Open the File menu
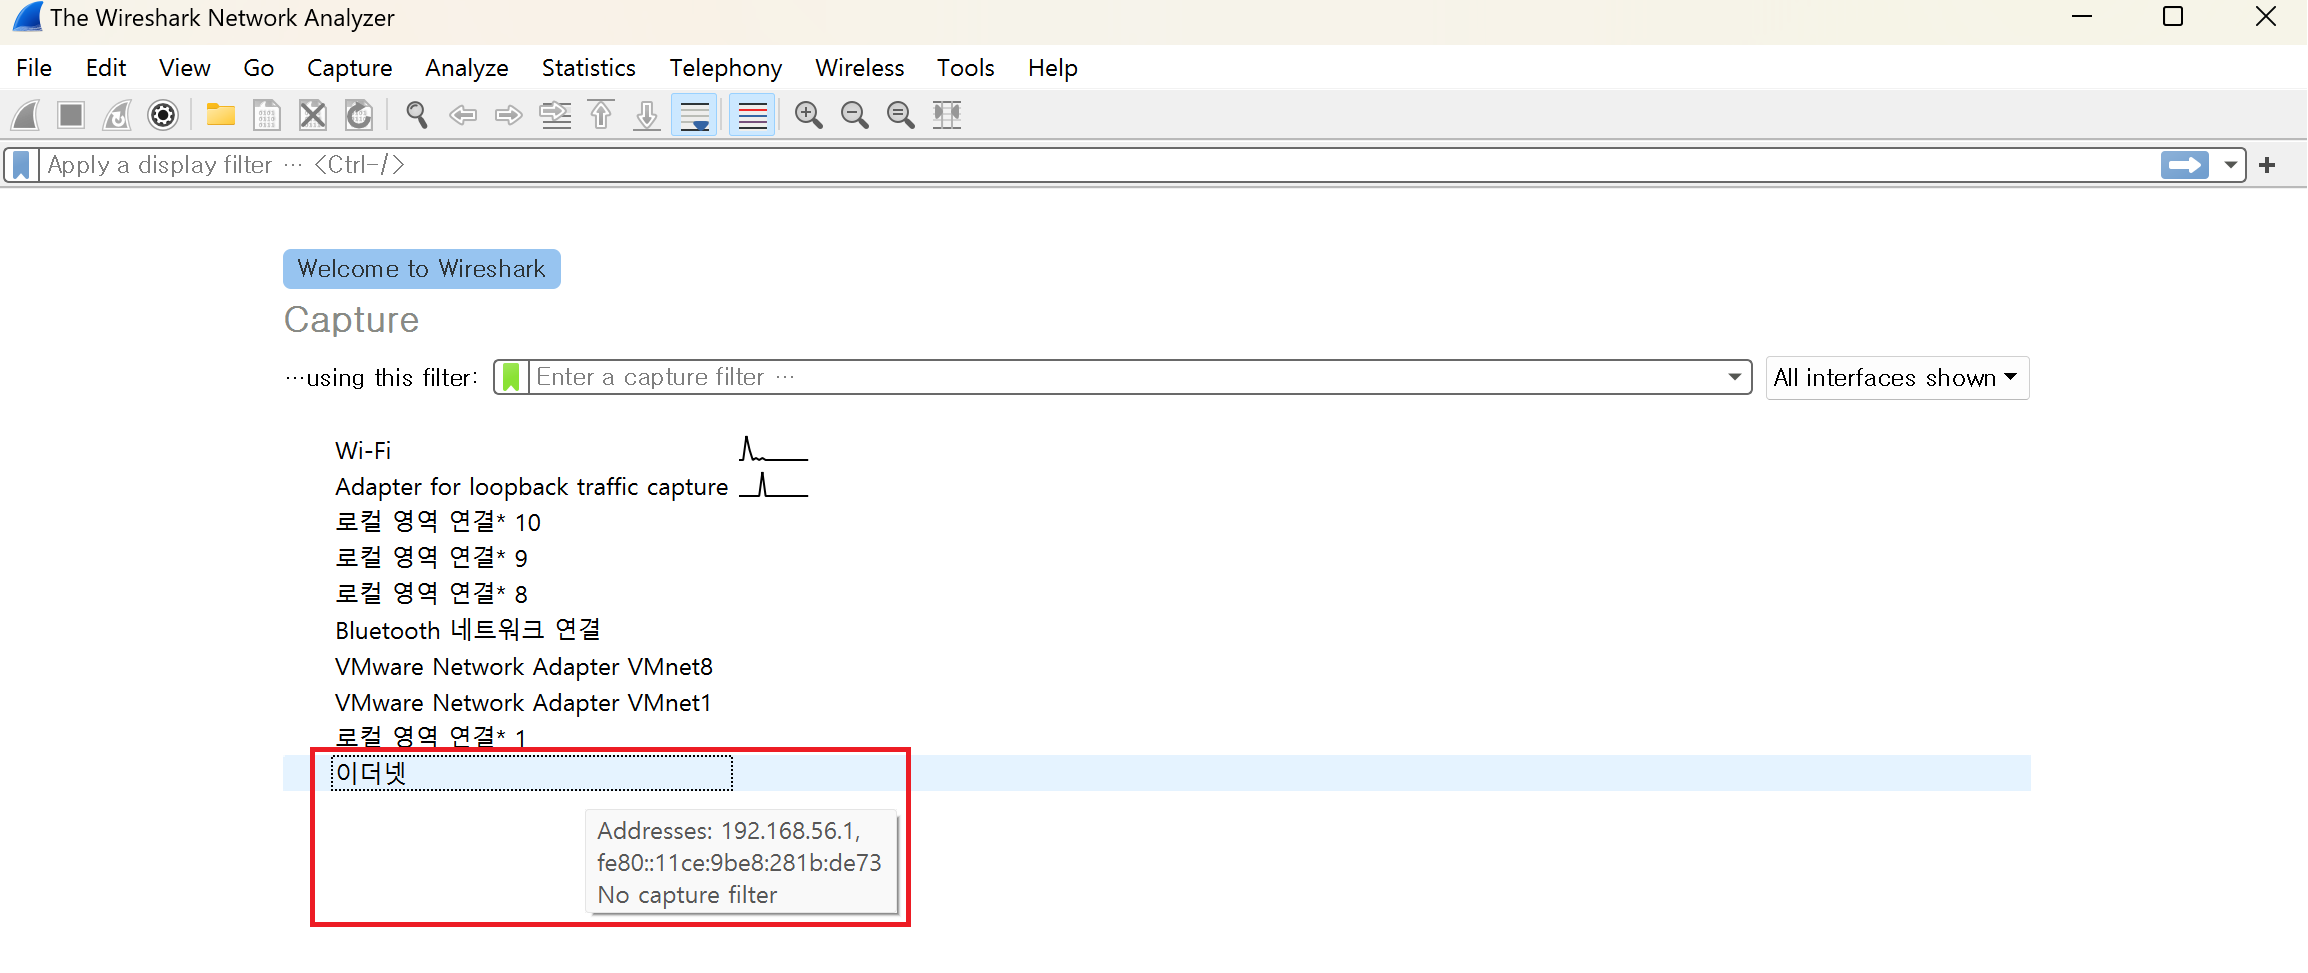The width and height of the screenshot is (2308, 973). pyautogui.click(x=34, y=68)
